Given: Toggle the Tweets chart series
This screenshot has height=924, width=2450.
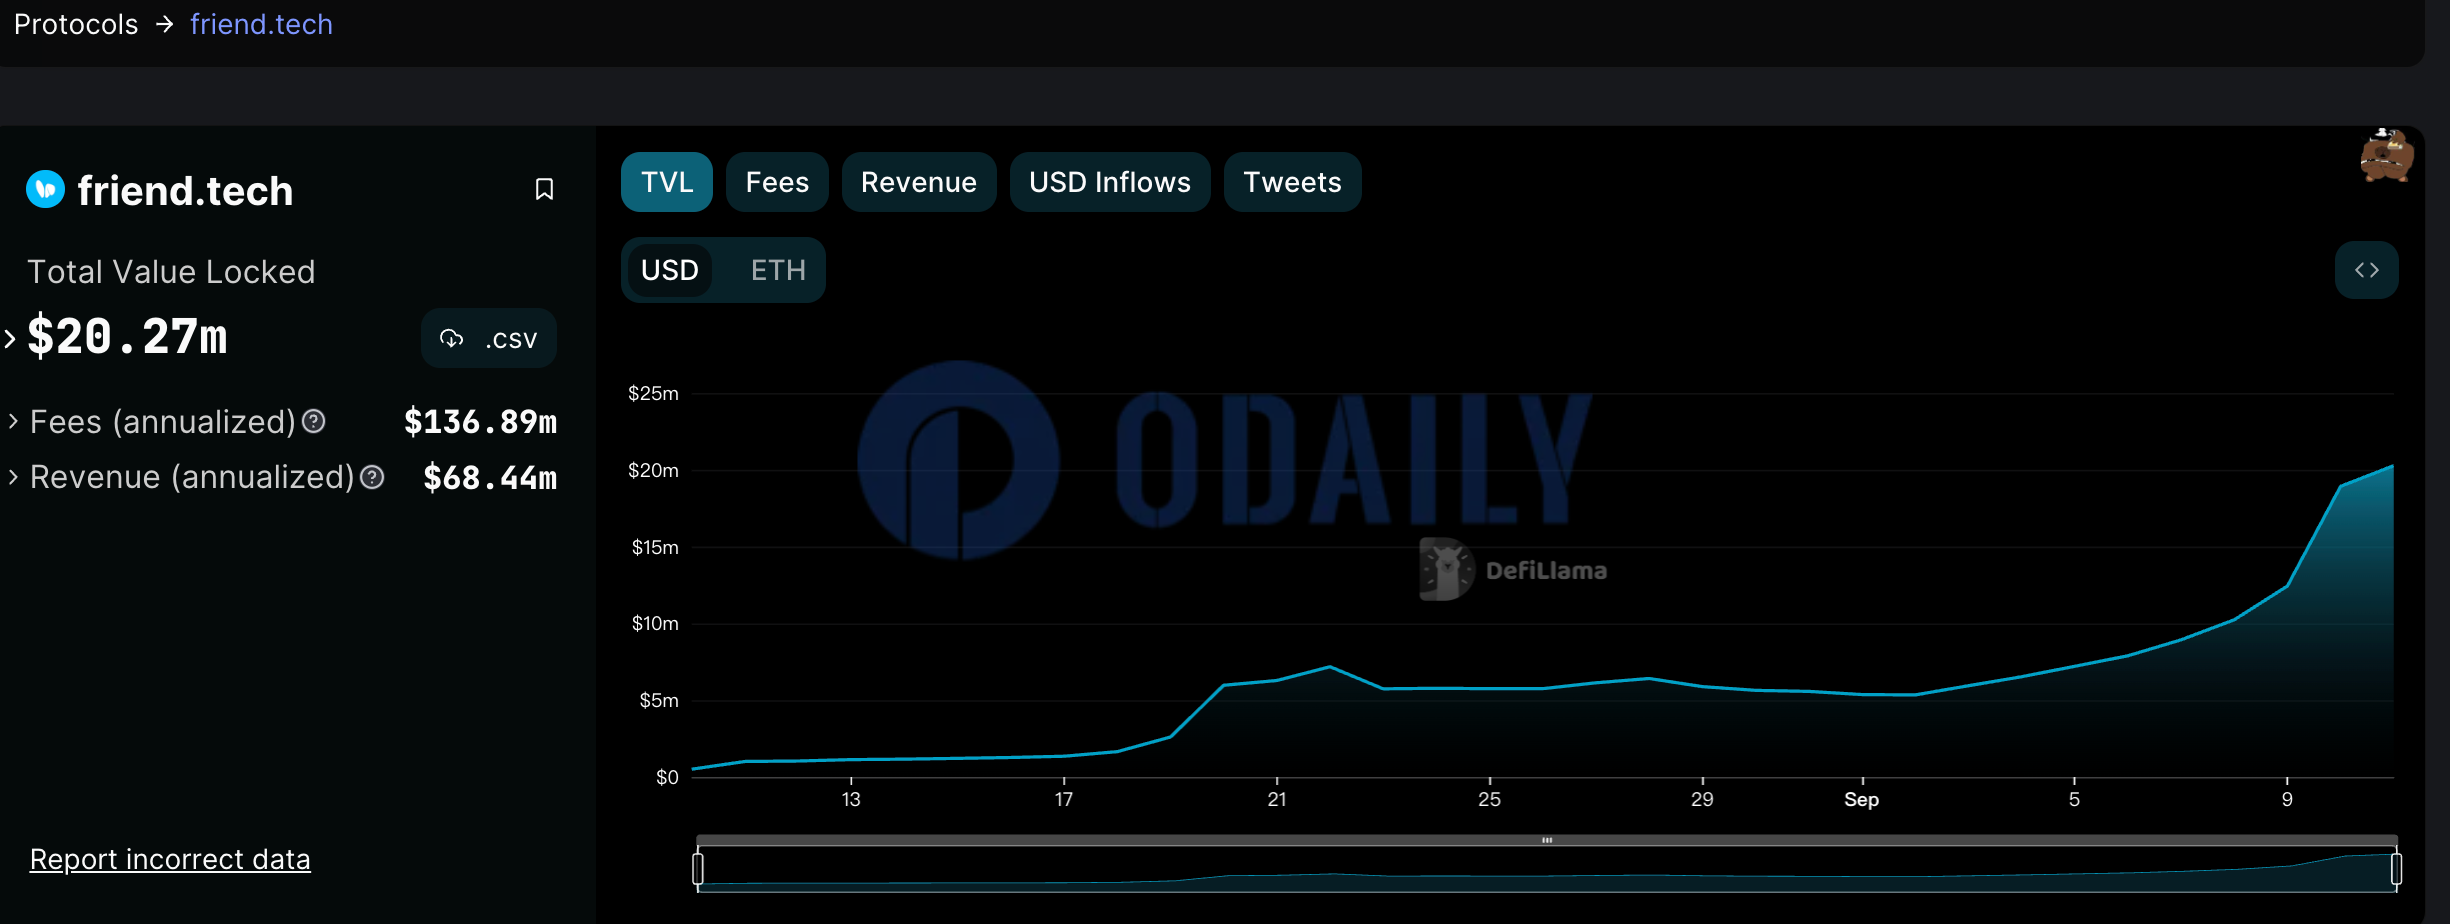Looking at the screenshot, I should pos(1292,182).
